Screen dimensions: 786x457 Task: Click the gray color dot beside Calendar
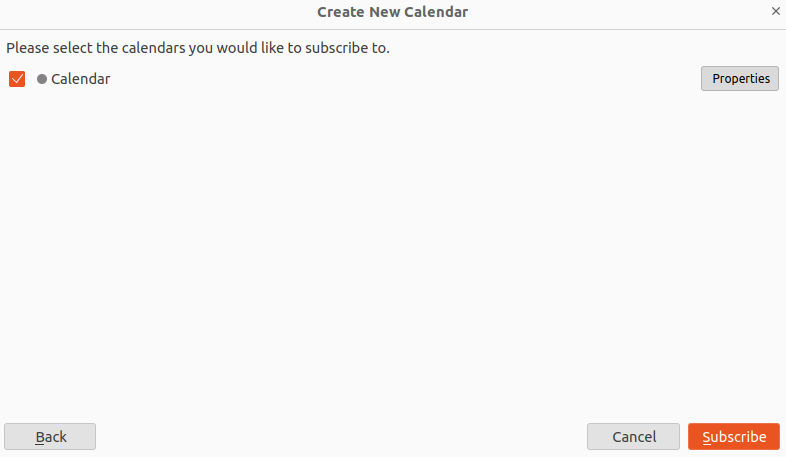pos(42,79)
